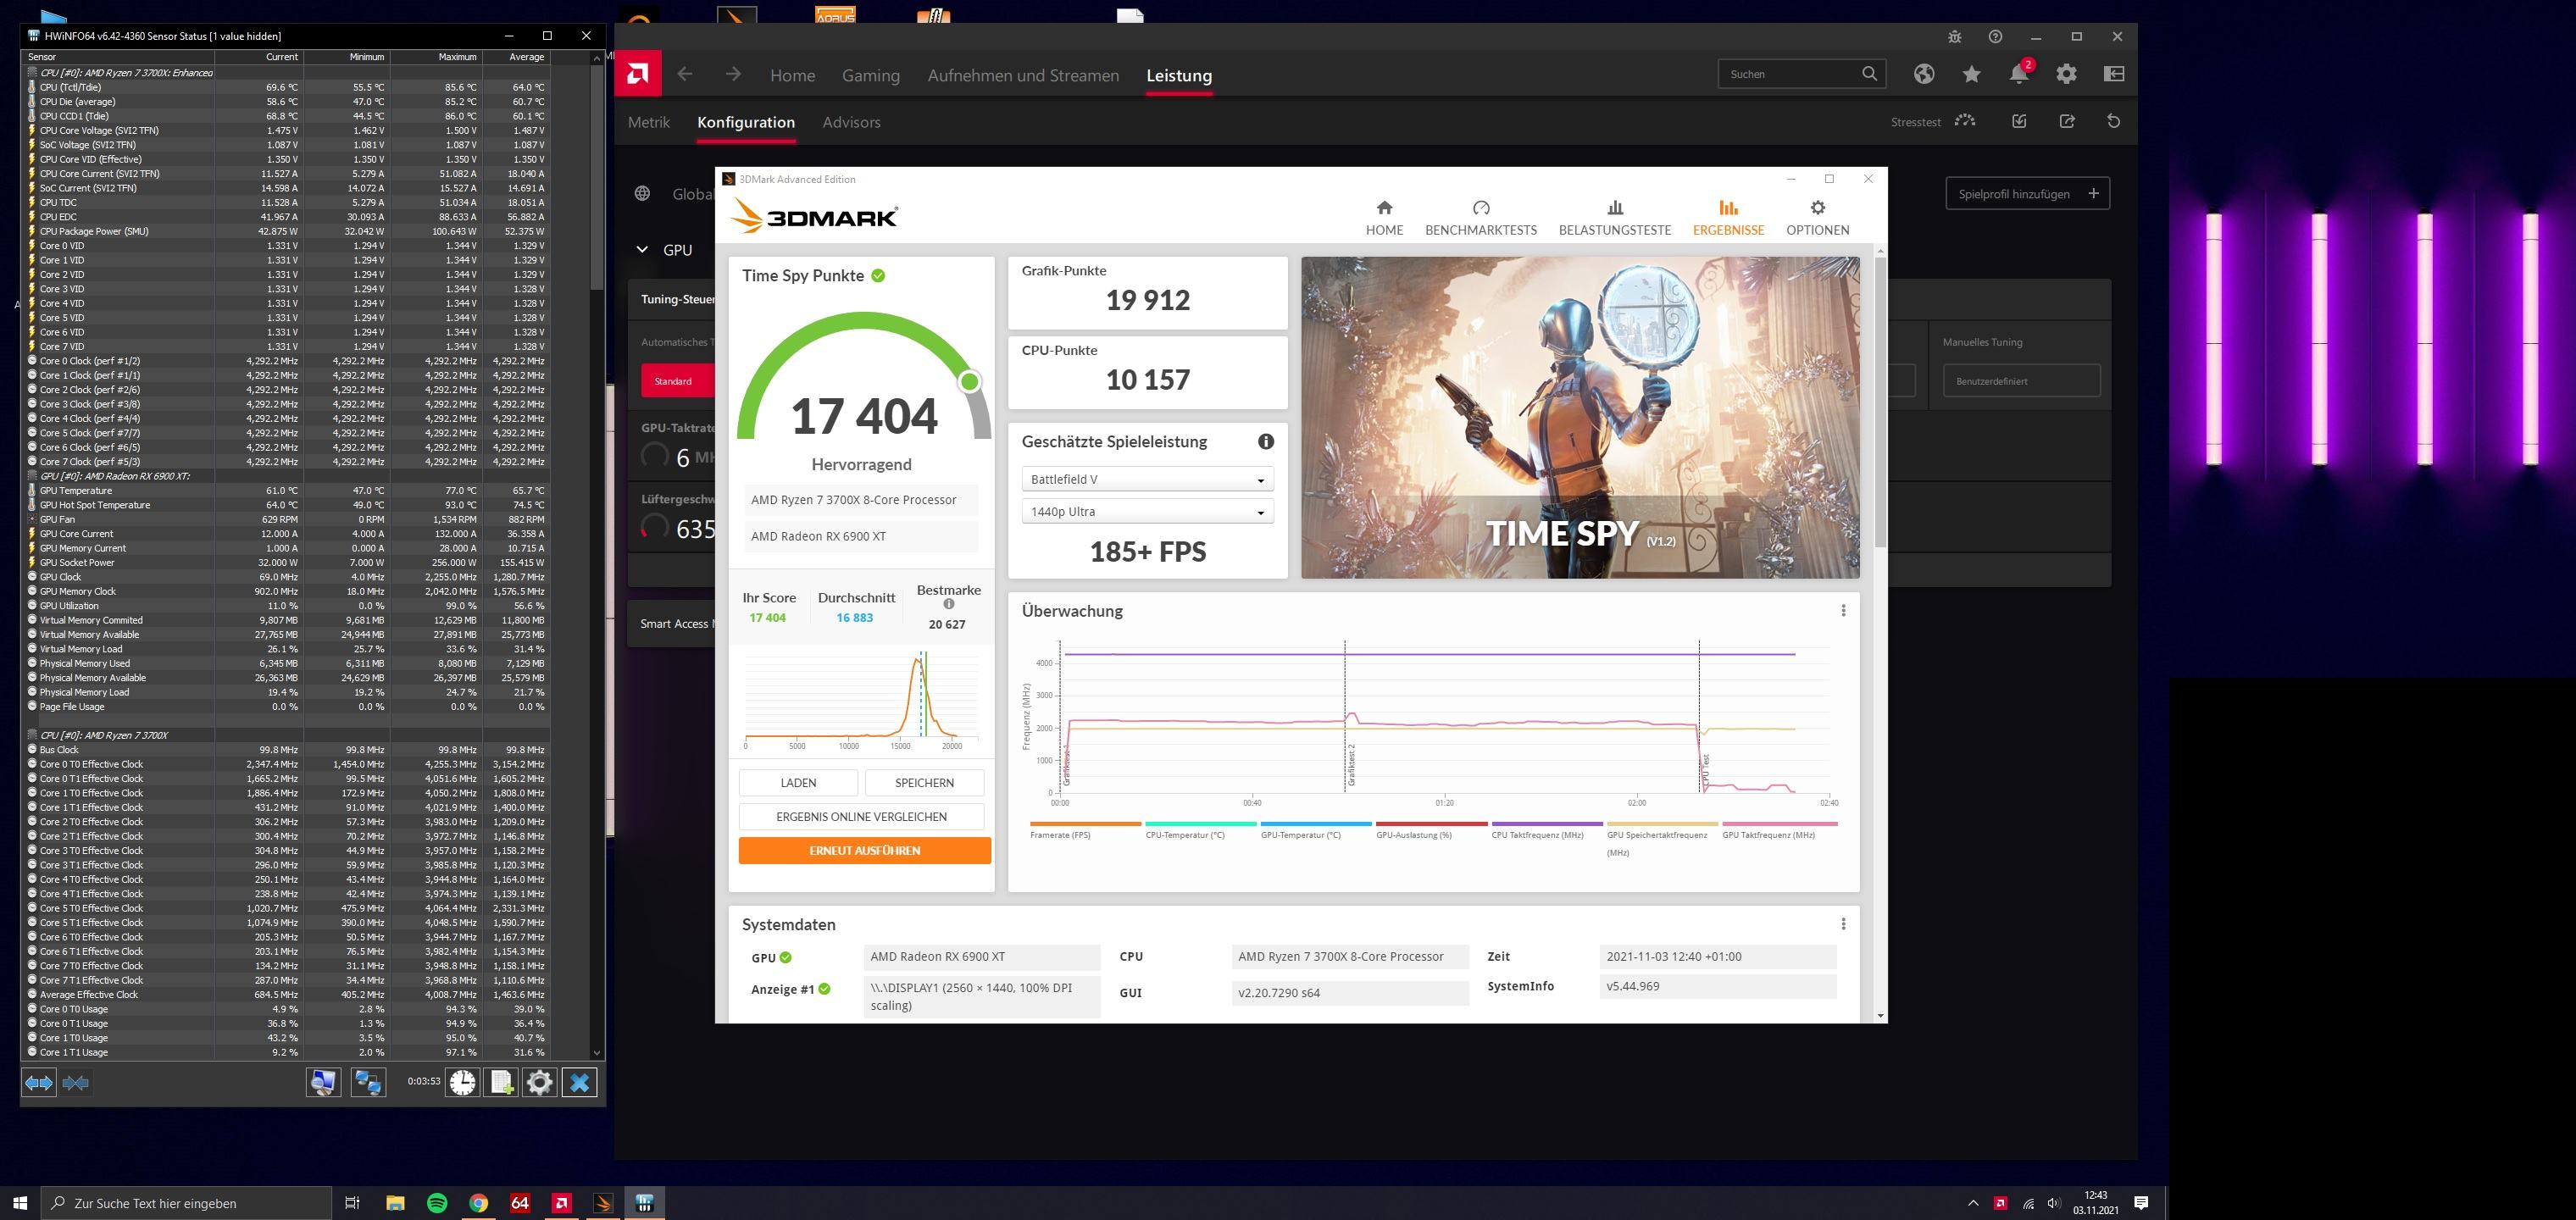Toggle GPU-Auslastung series in chart legend
The image size is (2576, 1220).
coord(1431,830)
